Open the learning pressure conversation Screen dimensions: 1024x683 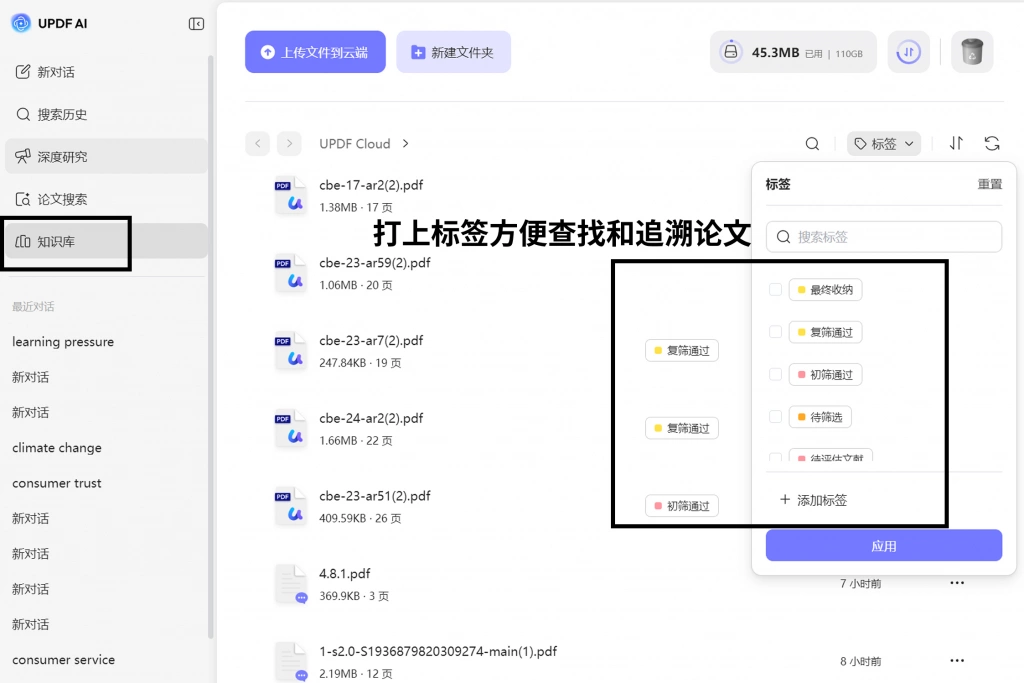point(63,342)
